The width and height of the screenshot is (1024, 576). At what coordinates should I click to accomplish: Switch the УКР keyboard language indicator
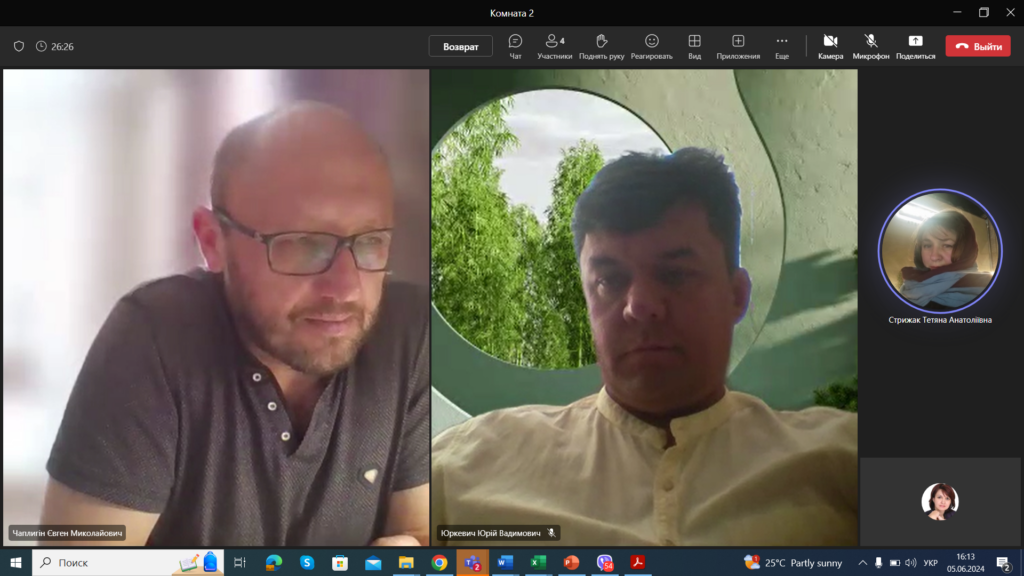pyautogui.click(x=930, y=563)
